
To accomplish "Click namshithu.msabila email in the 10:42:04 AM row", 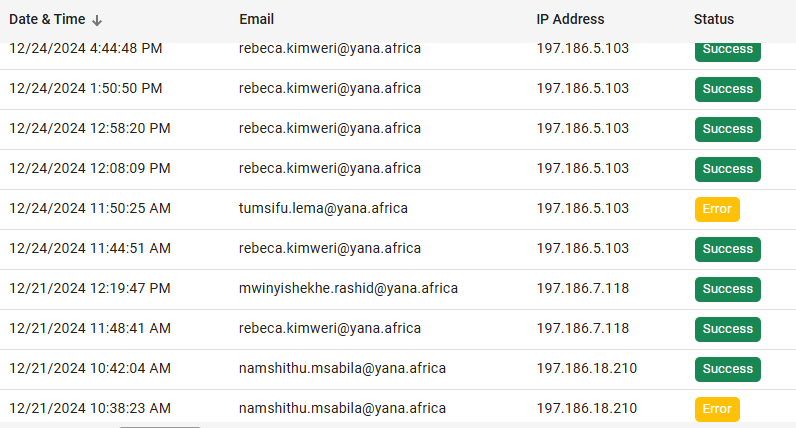I will click(x=342, y=368).
